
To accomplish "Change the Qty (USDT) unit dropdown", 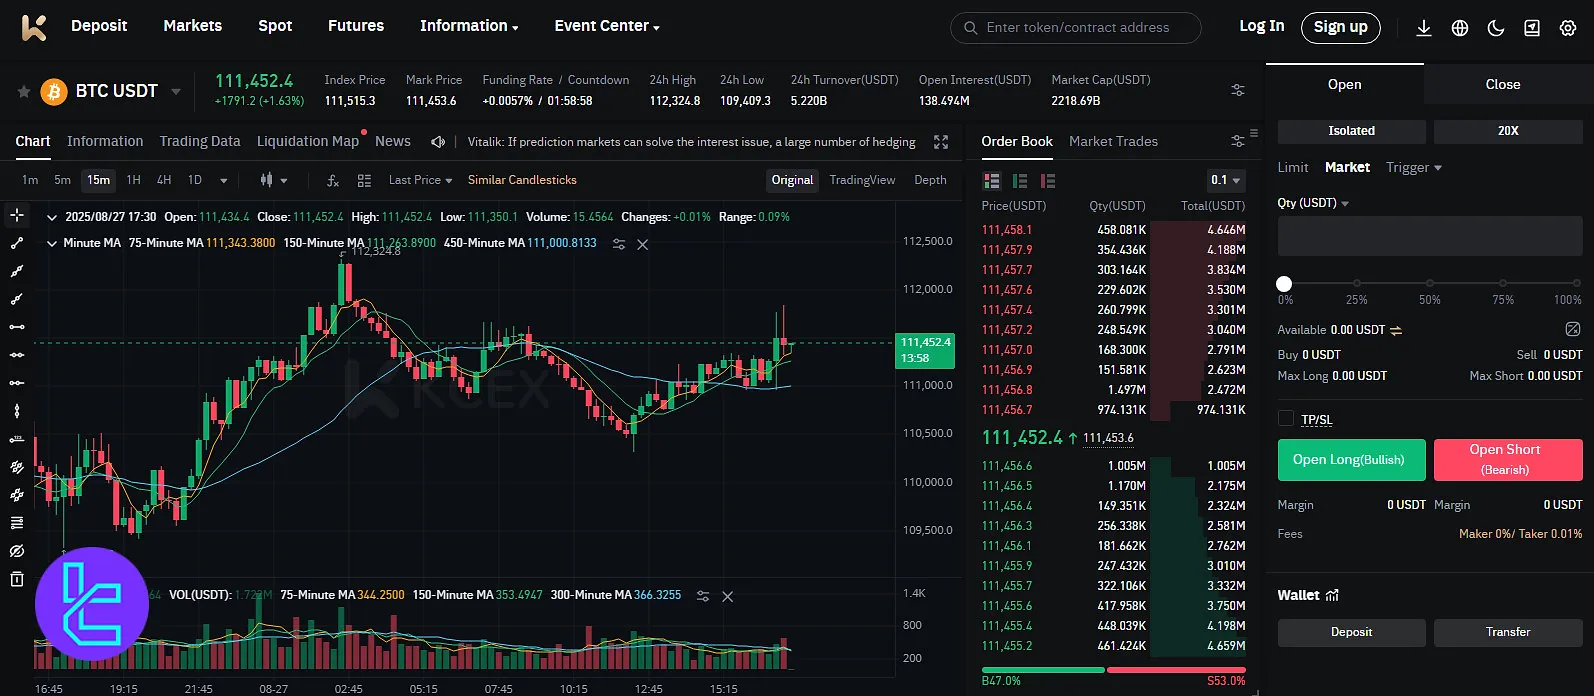I will [x=1313, y=203].
